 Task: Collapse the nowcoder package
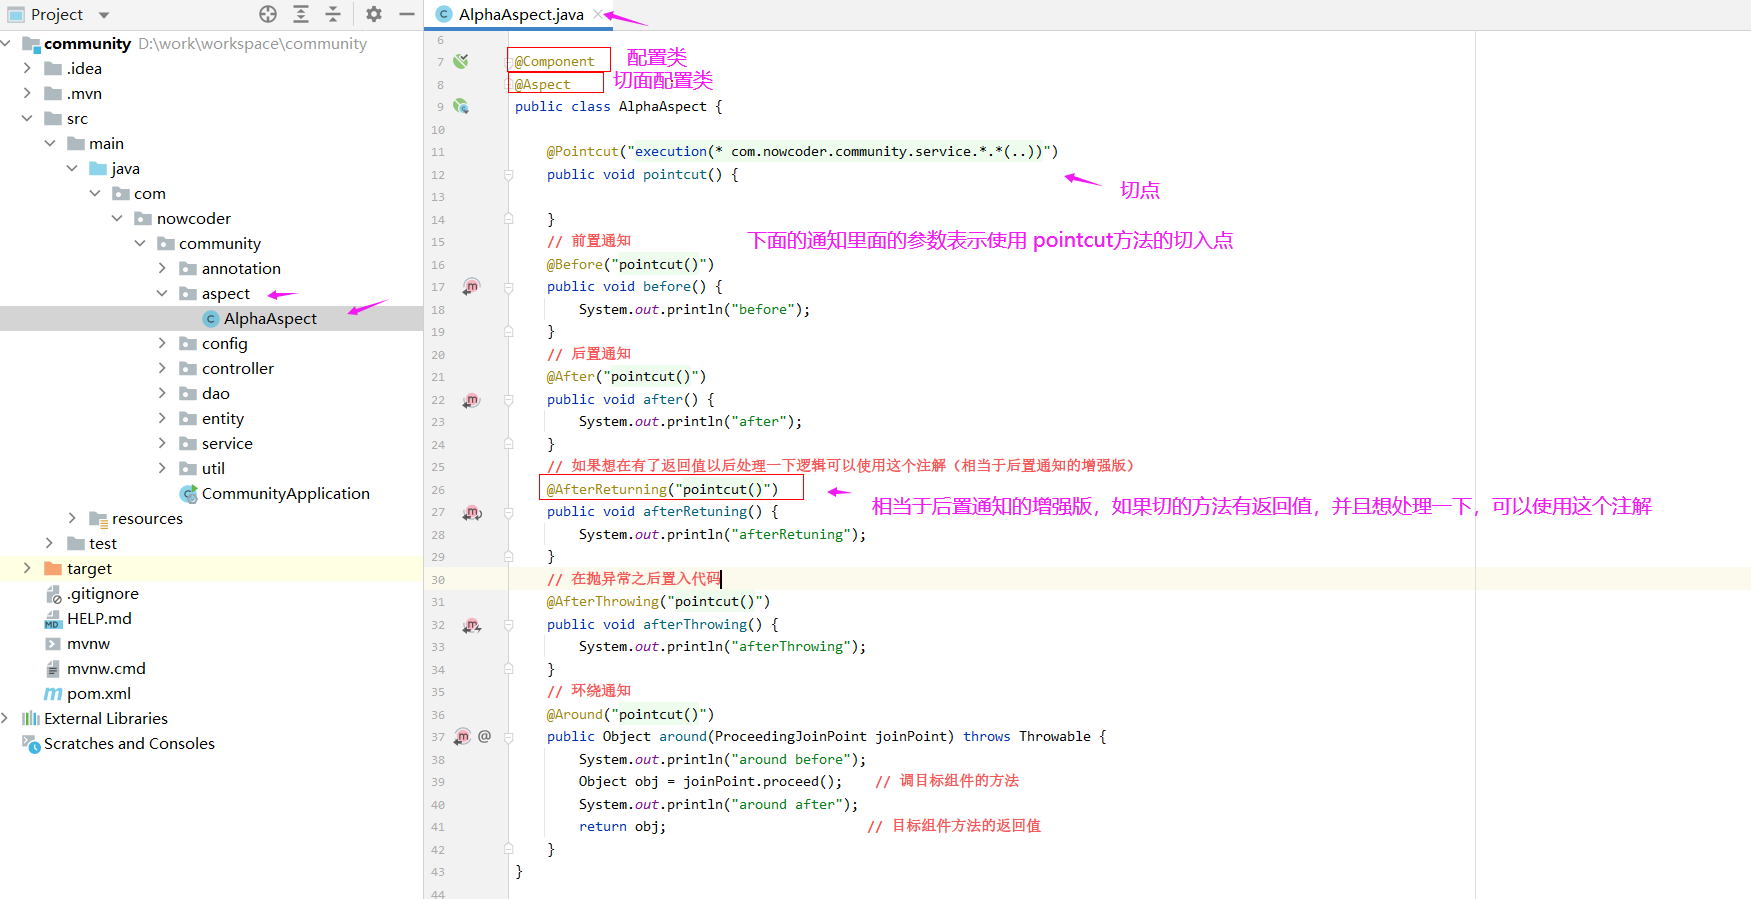[117, 218]
